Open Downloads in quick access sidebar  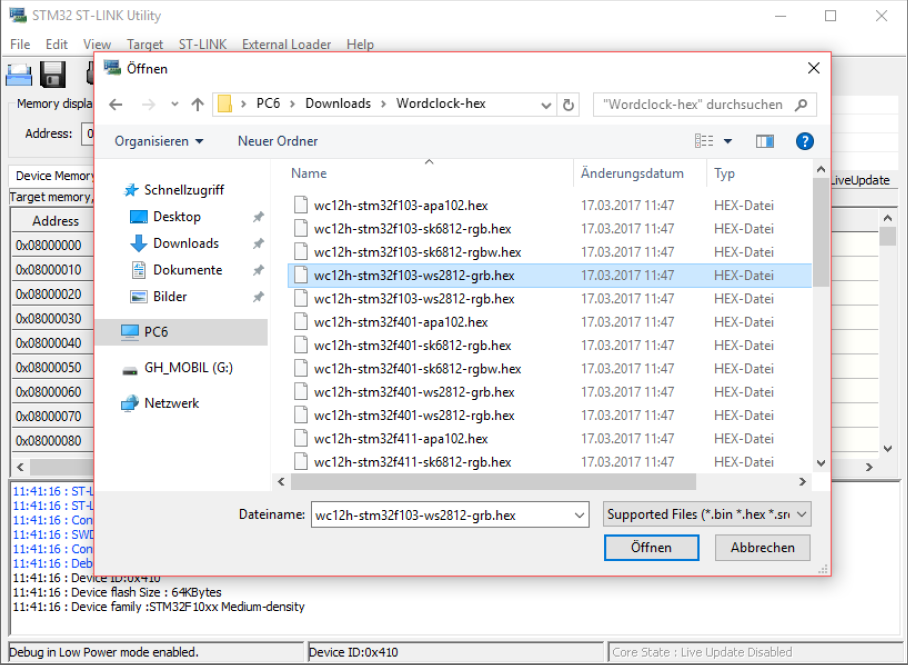click(174, 243)
